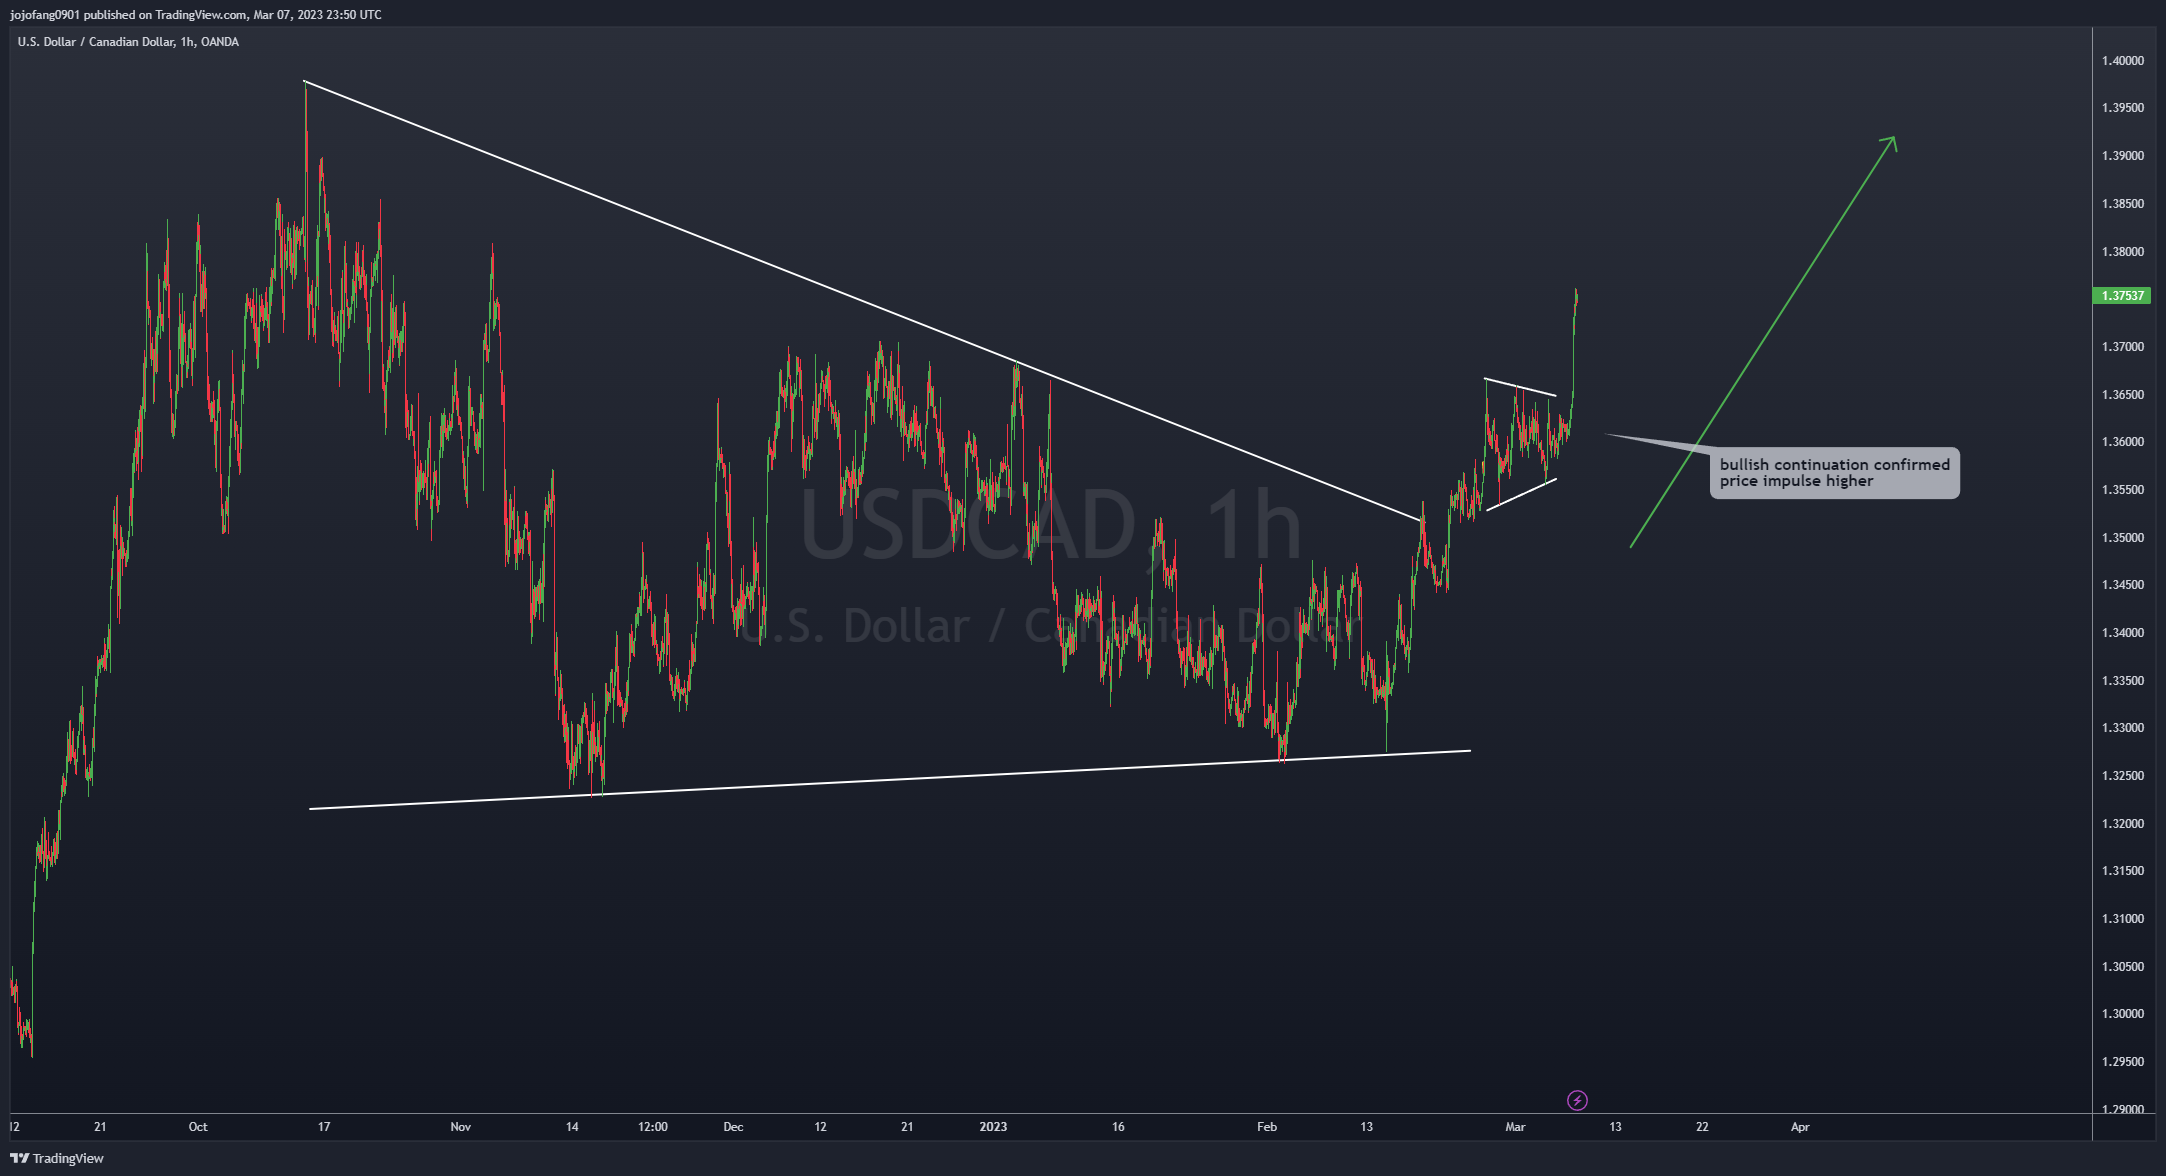Click the 1.38500 price axis label
Viewport: 2166px width, 1176px height.
pos(2122,204)
